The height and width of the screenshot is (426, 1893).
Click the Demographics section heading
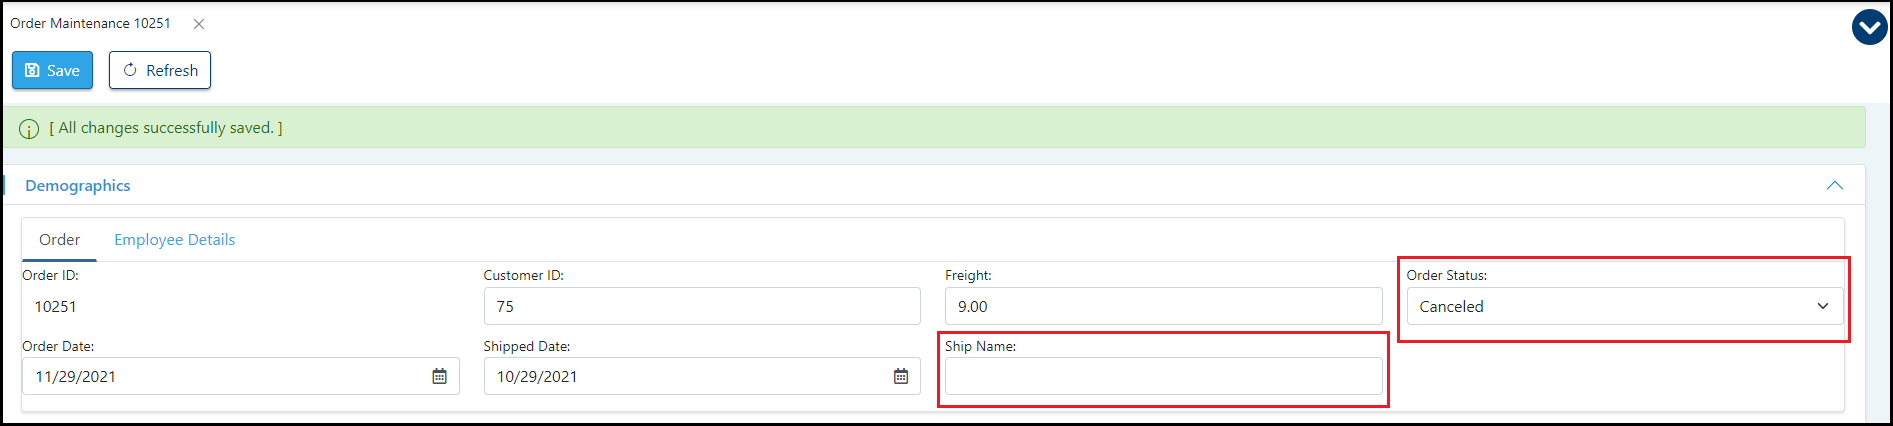pos(78,185)
